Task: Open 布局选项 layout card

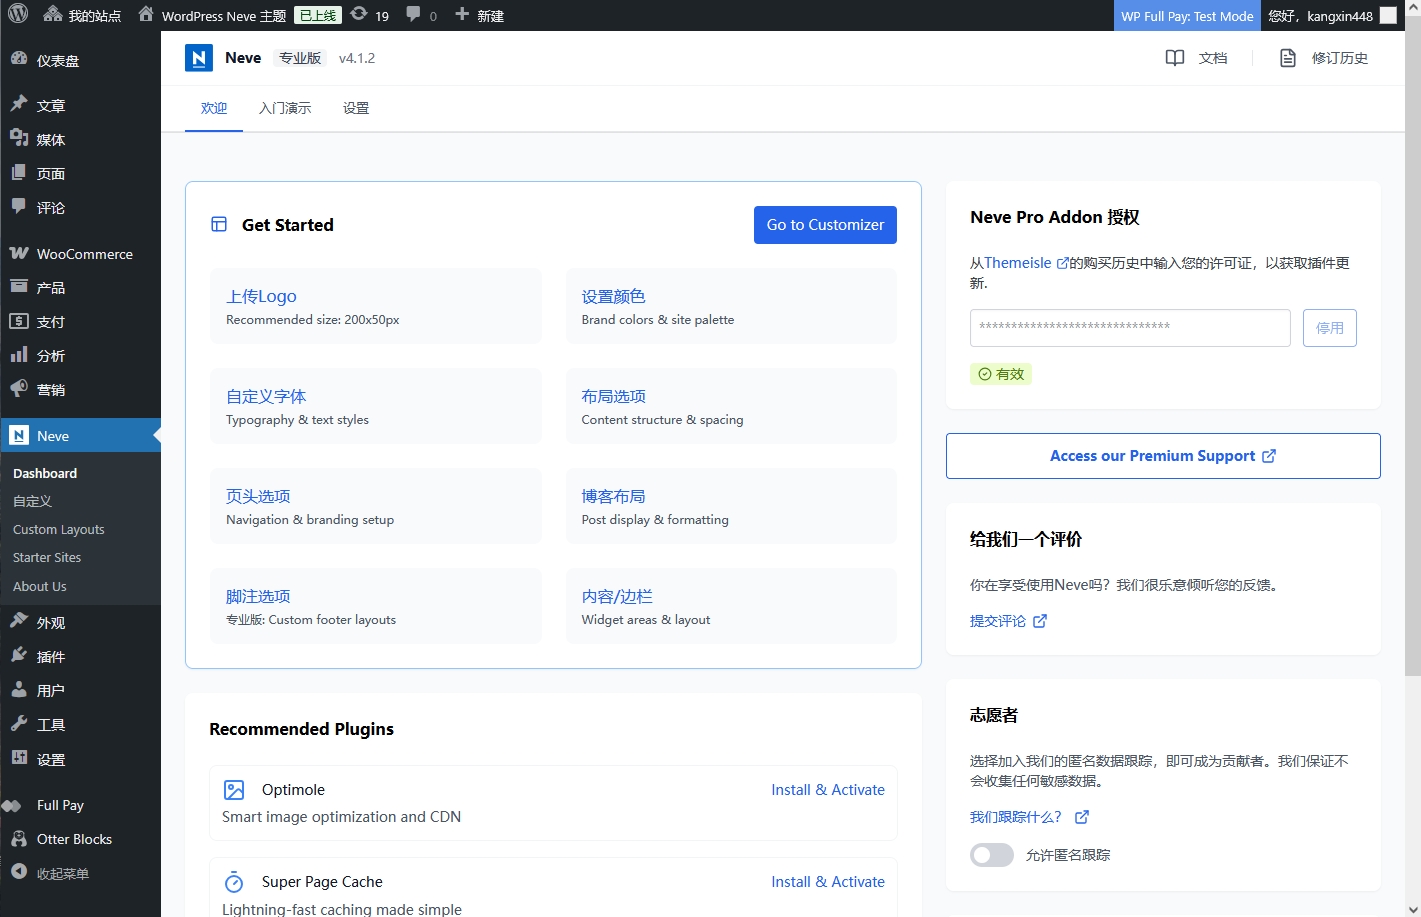Action: [731, 406]
